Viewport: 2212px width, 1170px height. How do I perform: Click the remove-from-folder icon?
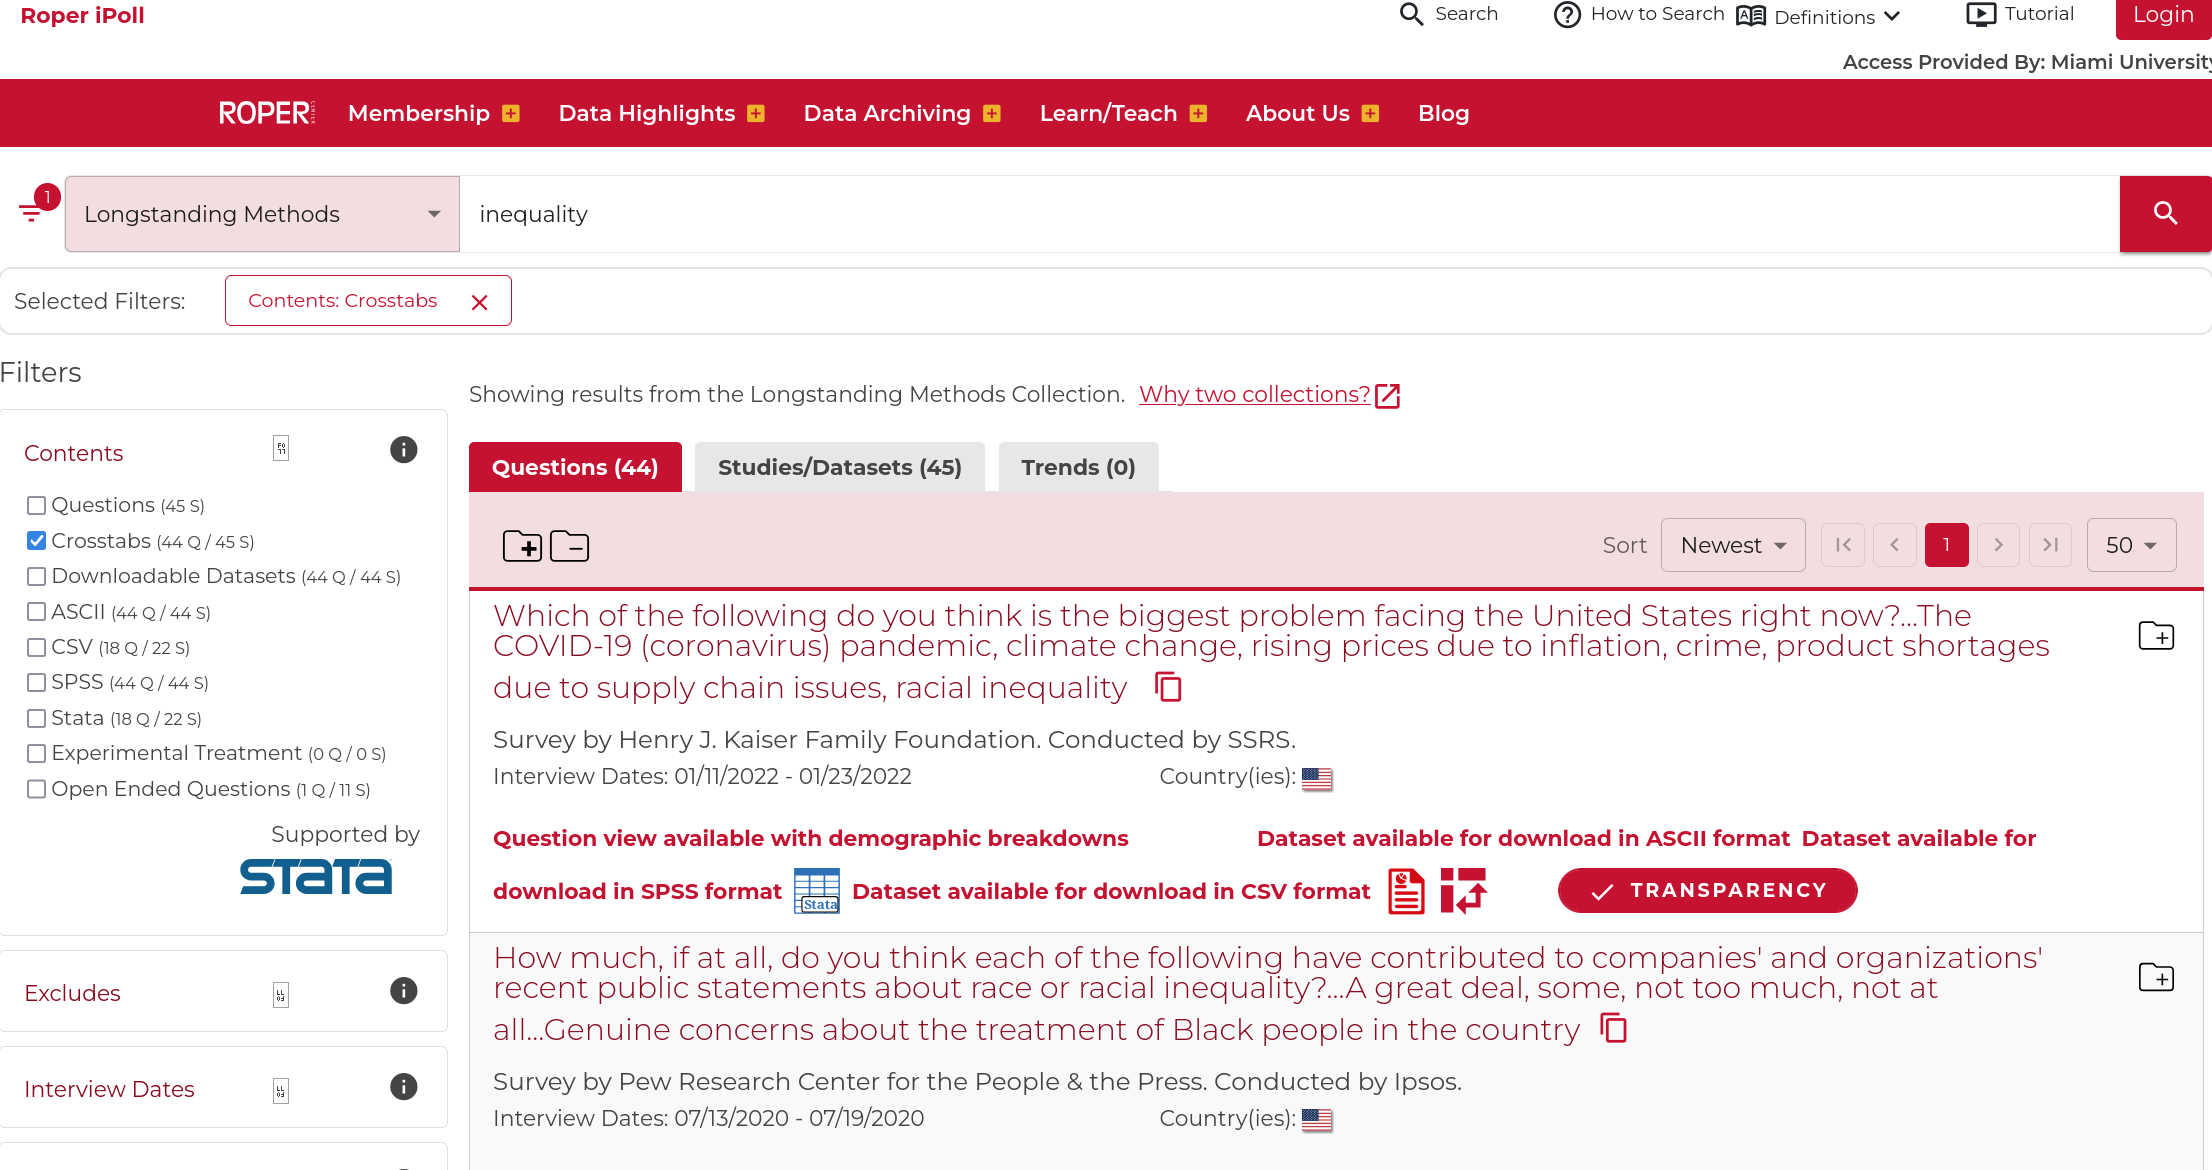point(569,546)
